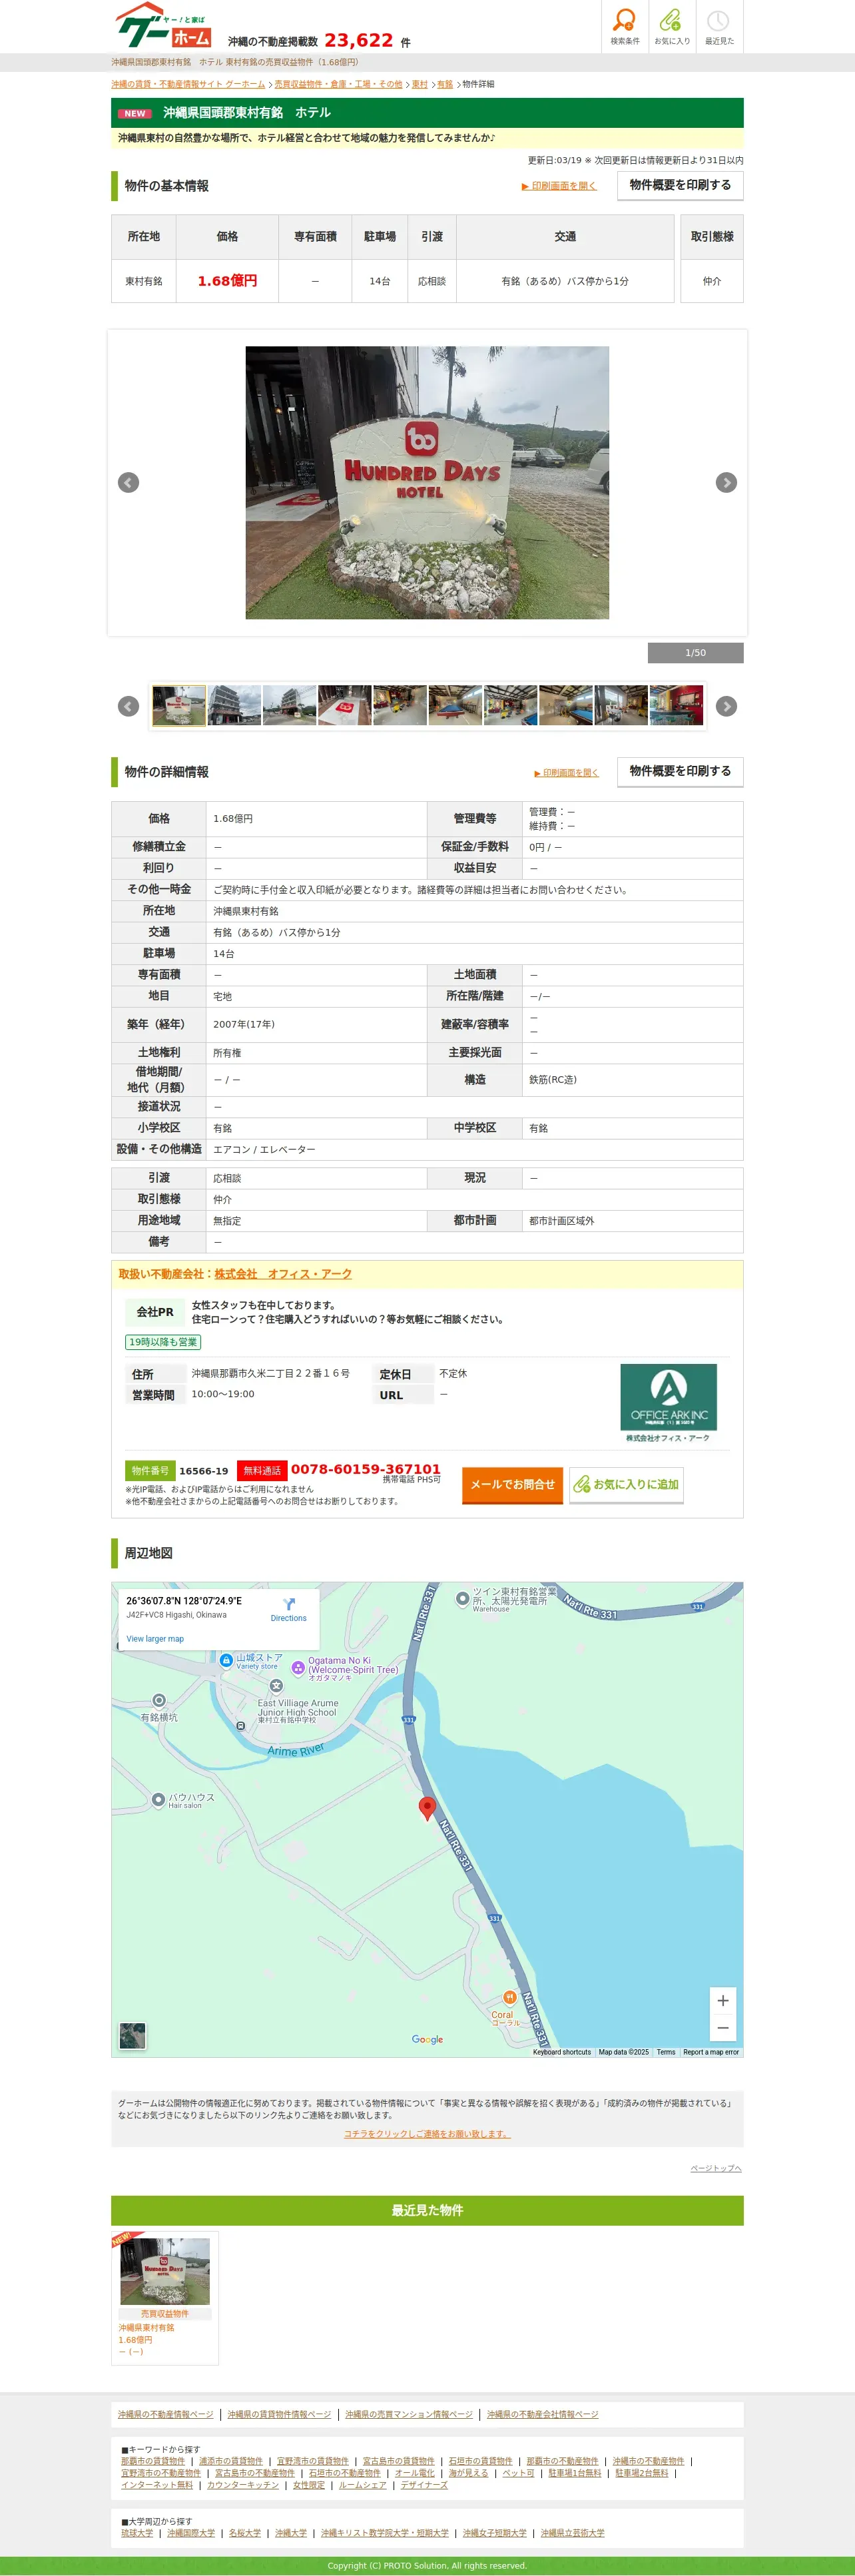Open university link 琉球大学
Screen dimensions: 855x2576
(137, 2533)
